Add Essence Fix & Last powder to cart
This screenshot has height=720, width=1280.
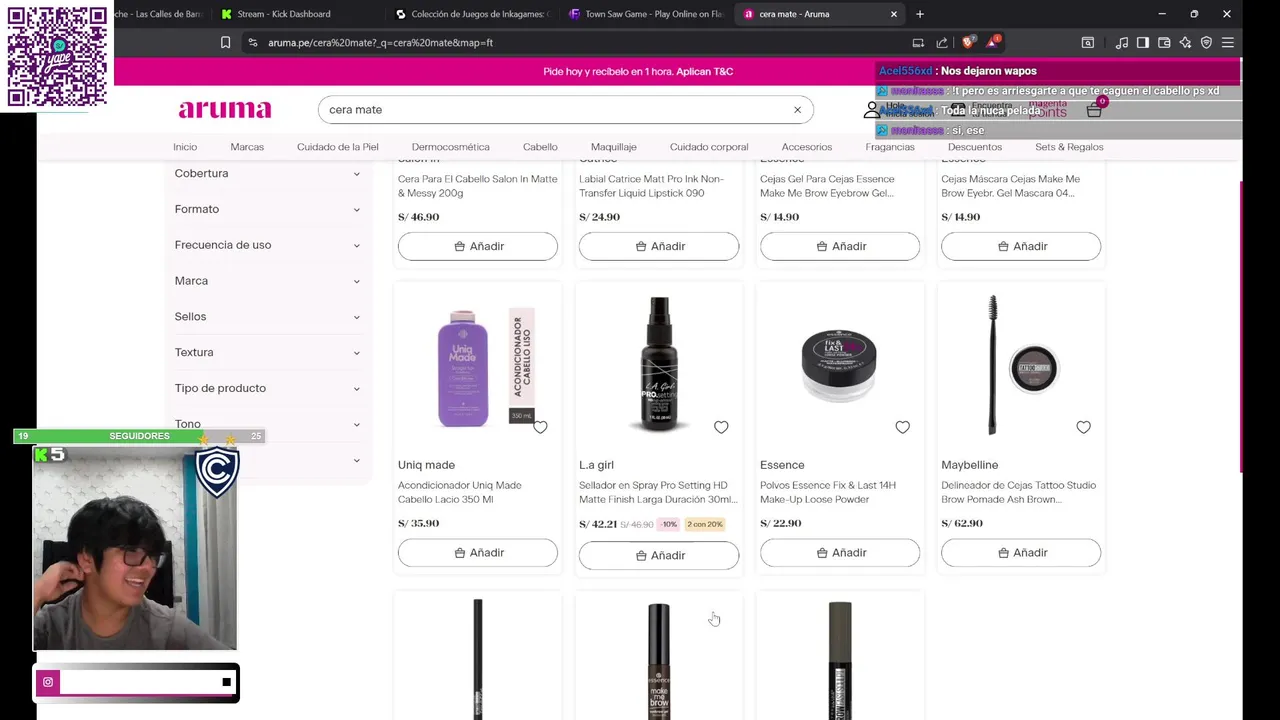[840, 553]
